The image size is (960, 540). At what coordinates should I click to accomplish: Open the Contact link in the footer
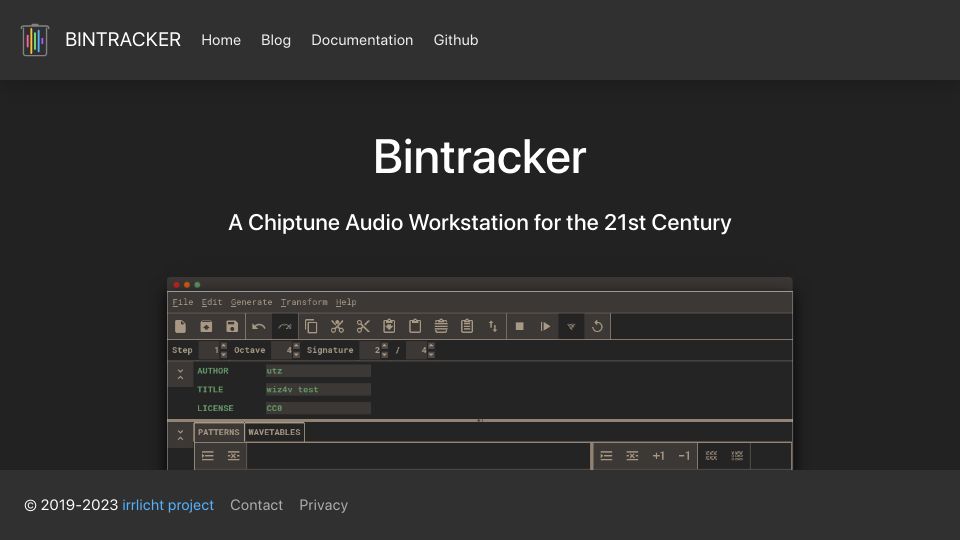[x=257, y=505]
